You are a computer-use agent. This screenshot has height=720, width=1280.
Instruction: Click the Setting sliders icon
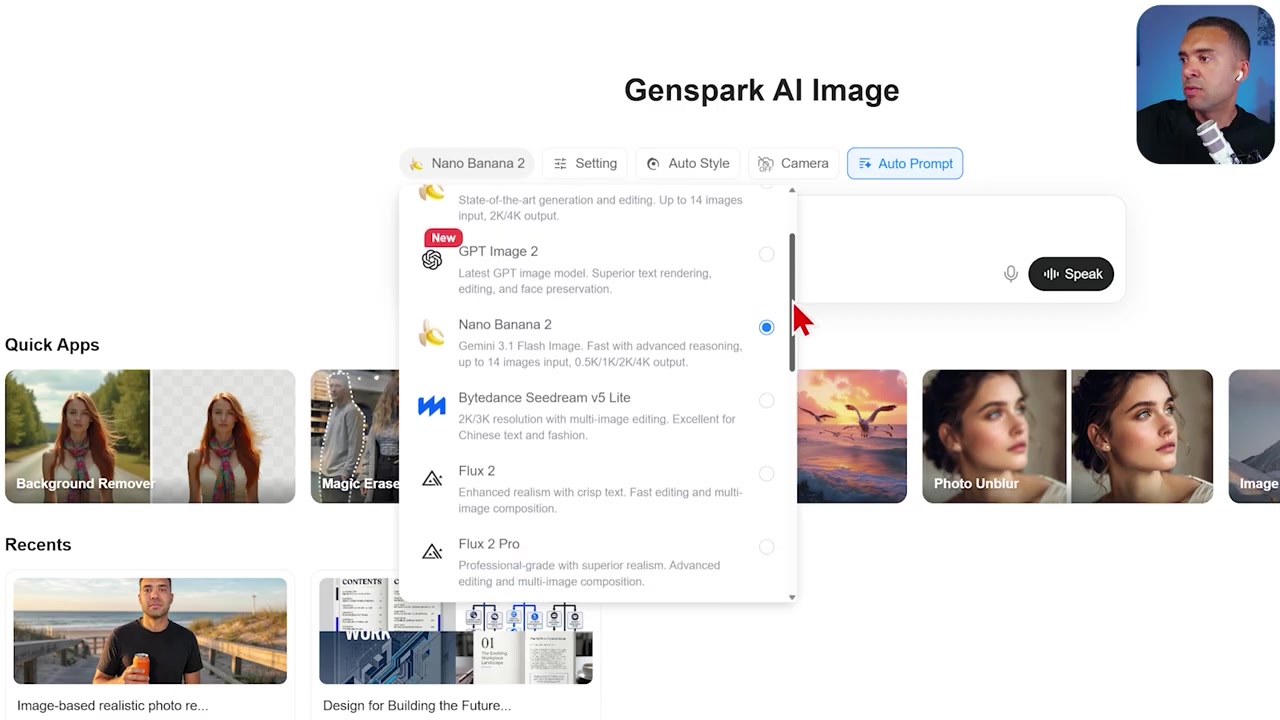coord(560,163)
